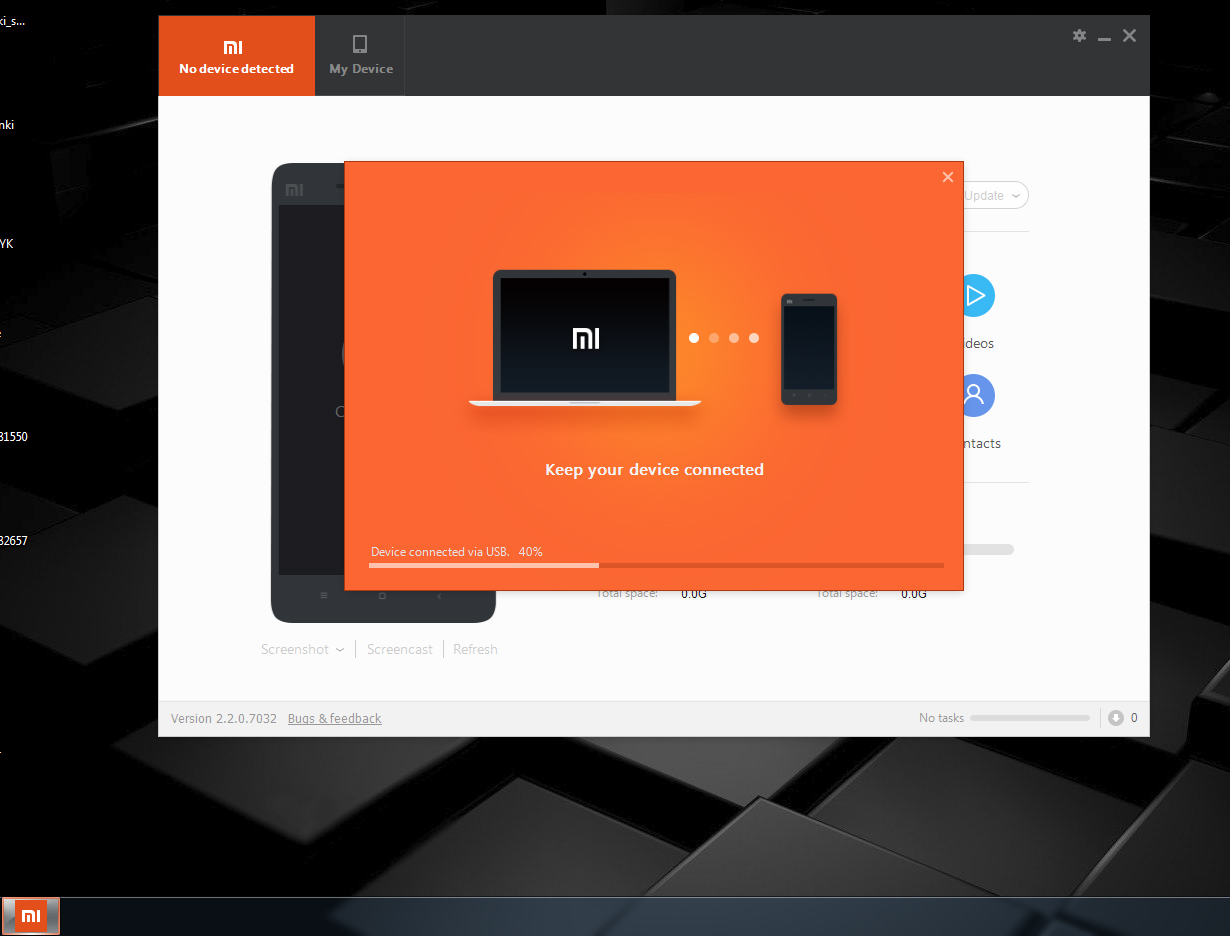
Task: Click the laptop illustration in the dialog
Action: pyautogui.click(x=585, y=338)
